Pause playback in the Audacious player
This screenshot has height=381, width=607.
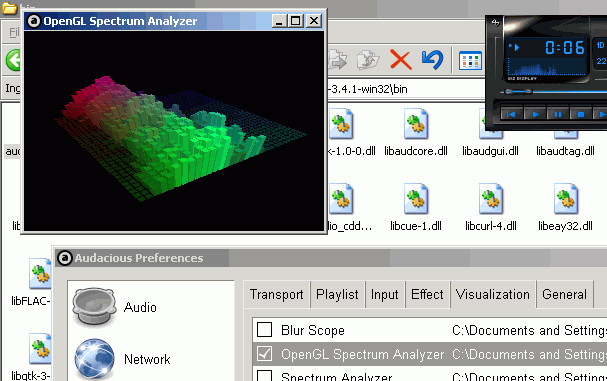[558, 114]
